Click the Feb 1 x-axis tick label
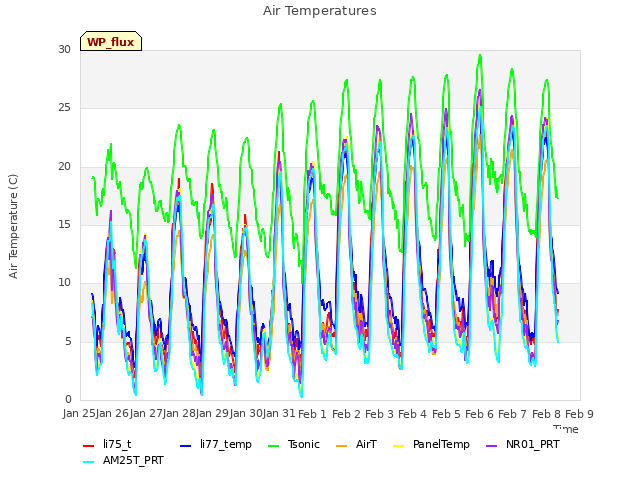Image resolution: width=640 pixels, height=480 pixels. pyautogui.click(x=312, y=414)
